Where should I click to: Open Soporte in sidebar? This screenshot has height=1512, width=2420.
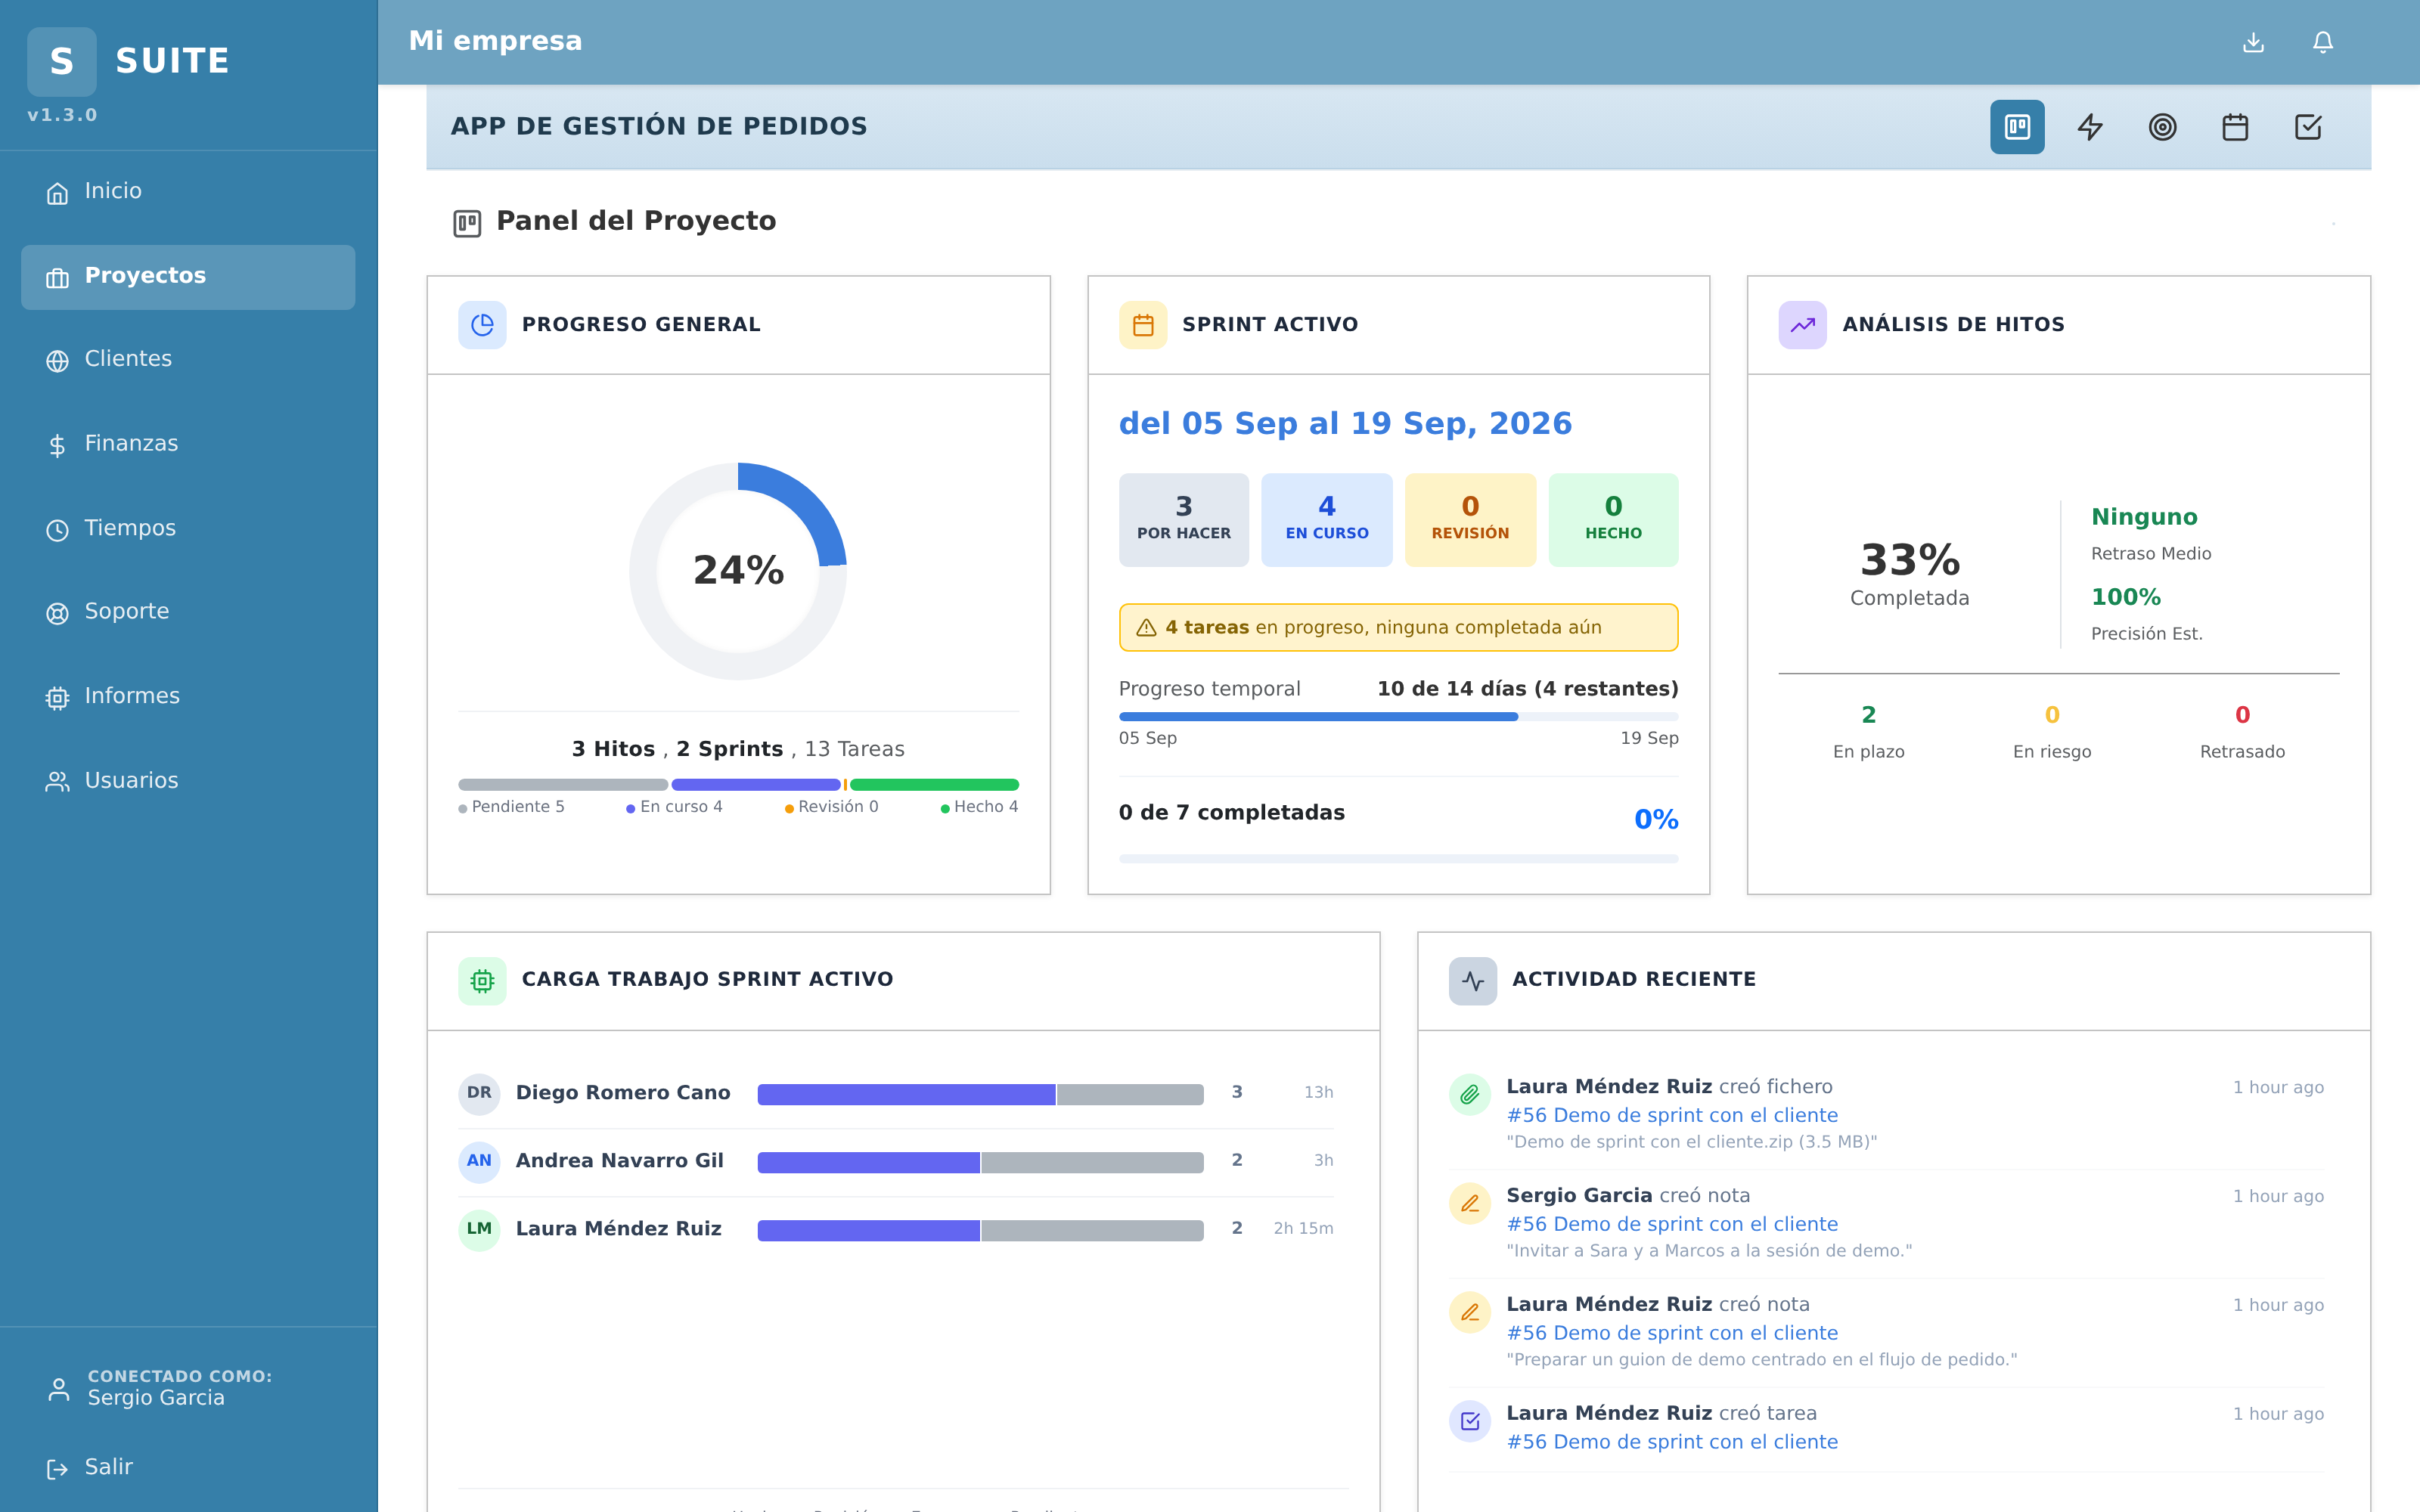[188, 613]
